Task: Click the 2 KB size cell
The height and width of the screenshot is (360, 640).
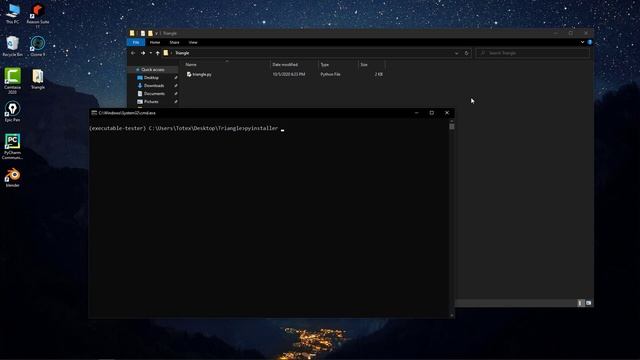Action: (378, 74)
